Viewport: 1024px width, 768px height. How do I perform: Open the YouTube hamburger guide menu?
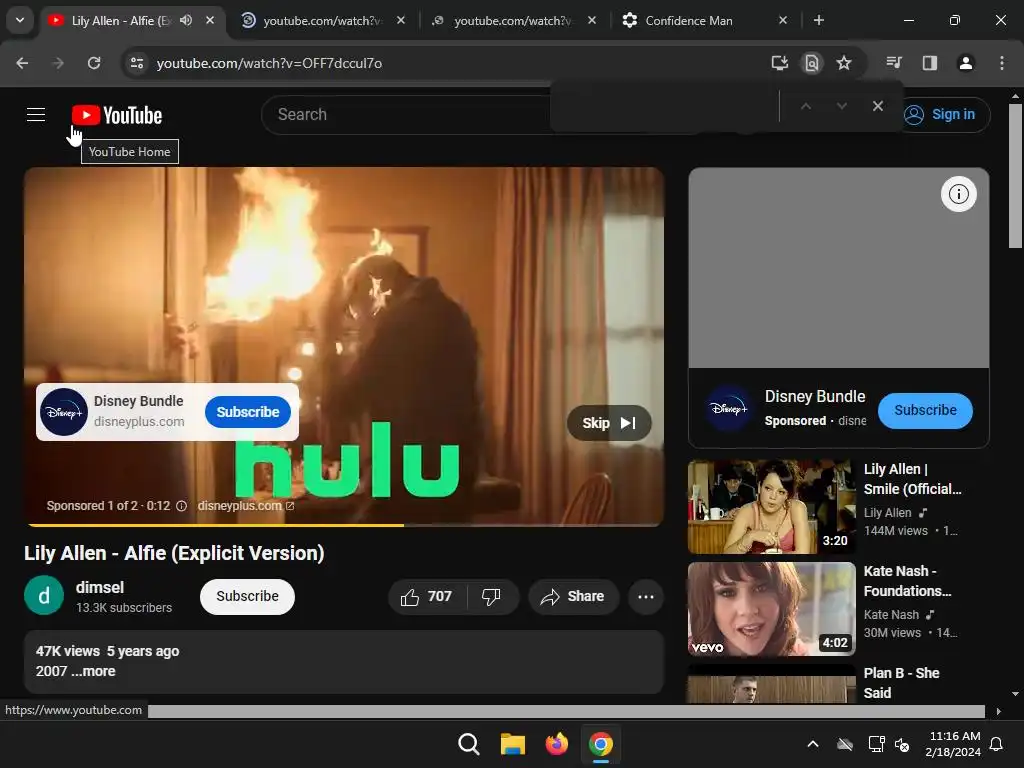pos(36,115)
